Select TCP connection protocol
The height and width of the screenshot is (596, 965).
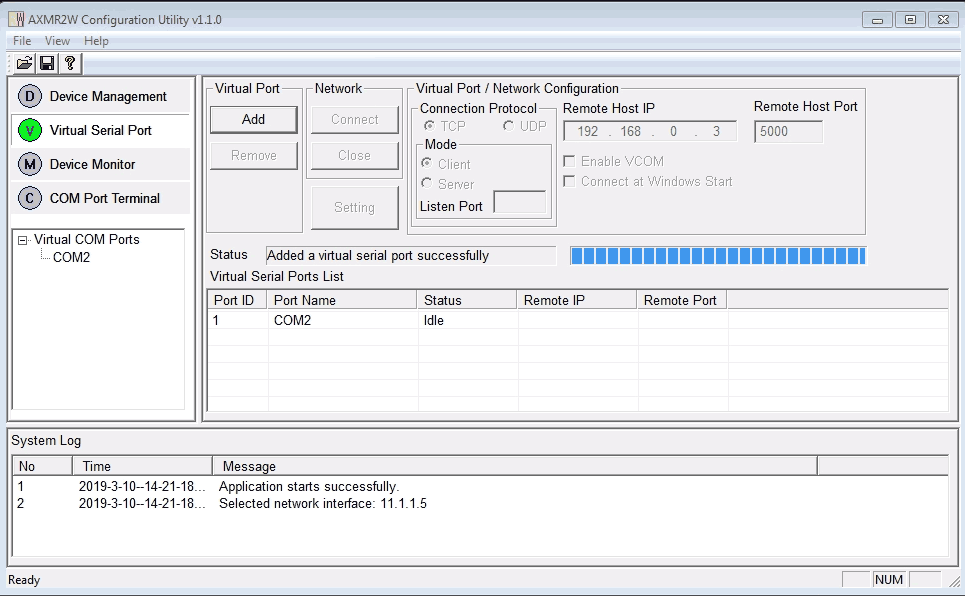429,126
